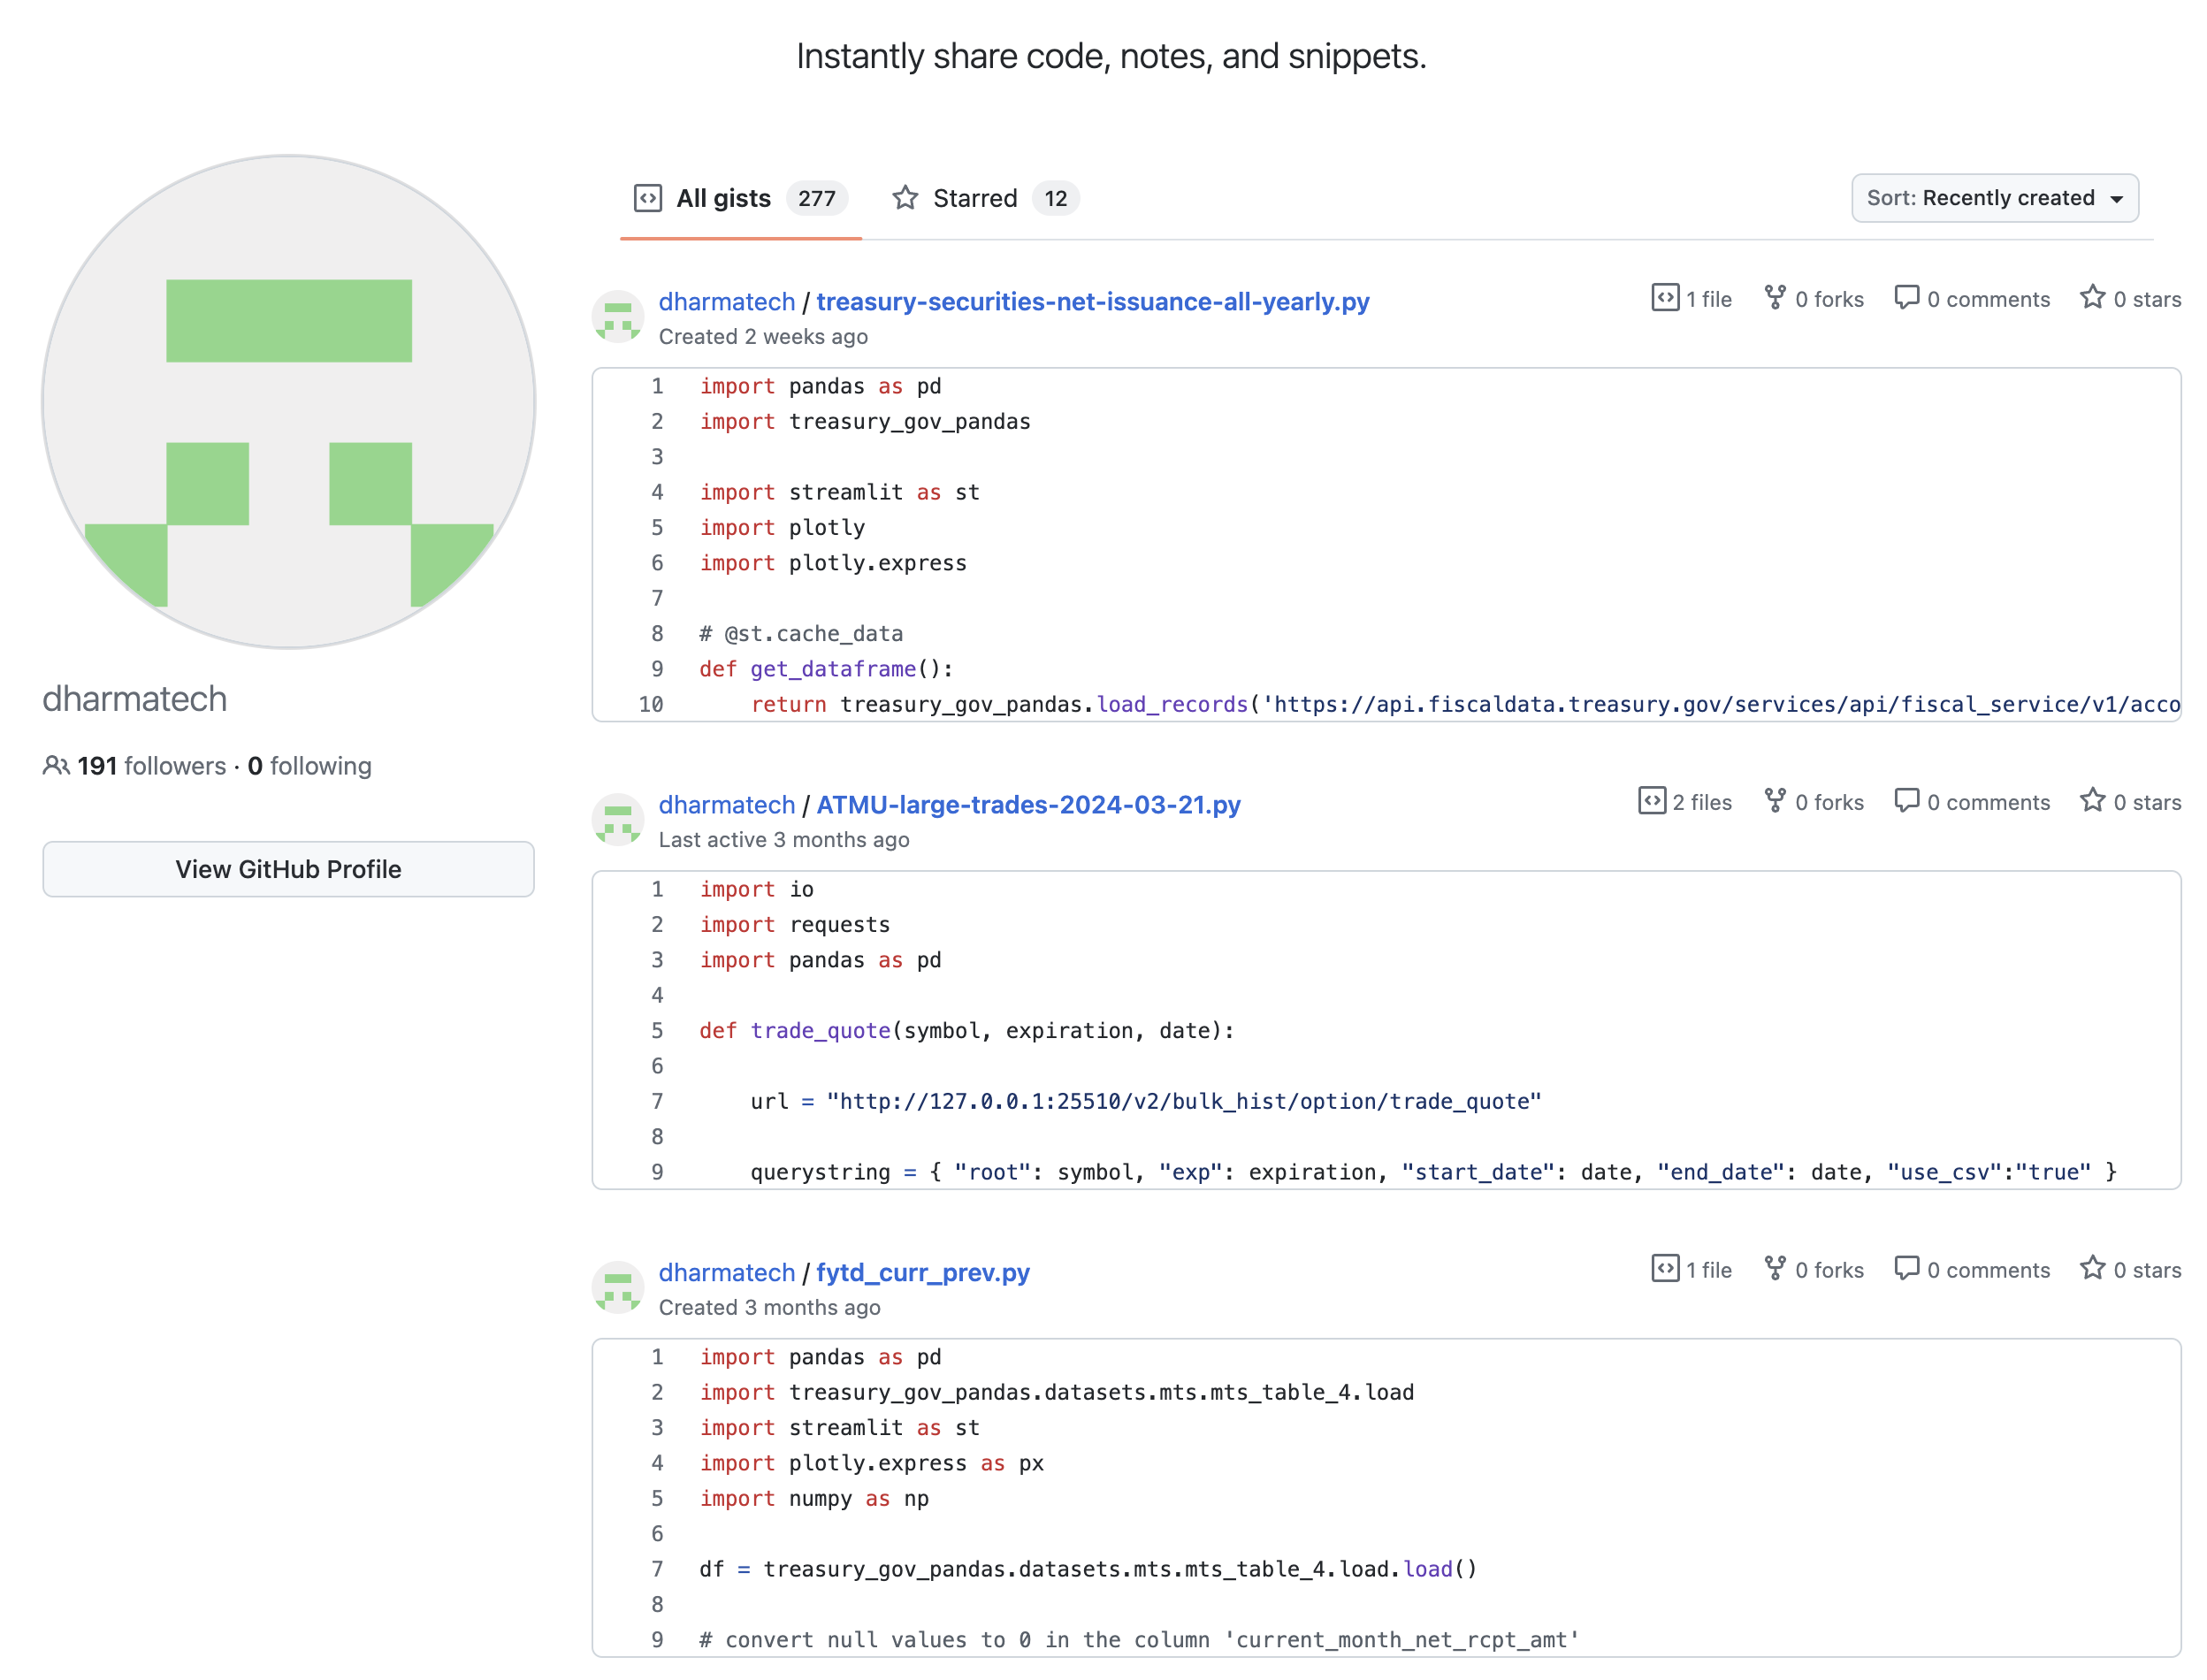Click the followers people icon

[56, 766]
